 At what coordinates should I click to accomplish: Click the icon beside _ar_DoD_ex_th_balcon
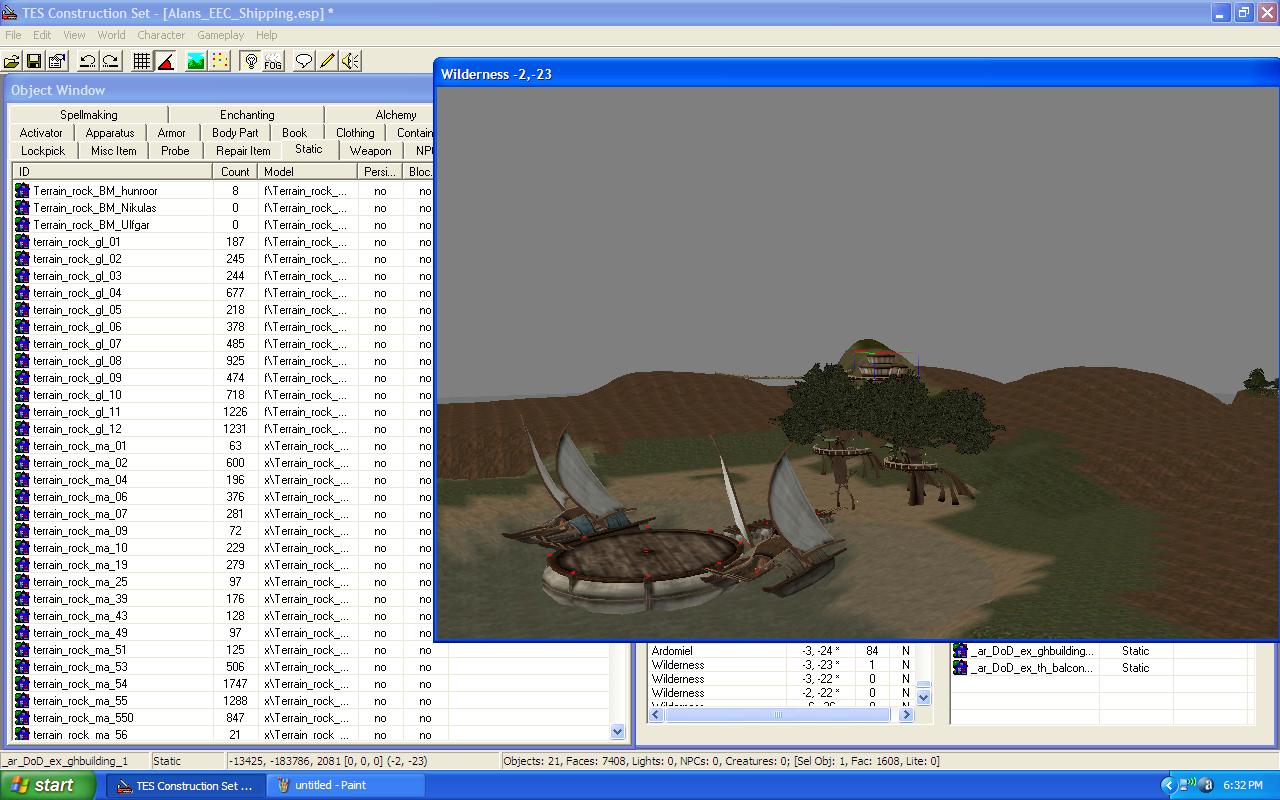[x=961, y=668]
